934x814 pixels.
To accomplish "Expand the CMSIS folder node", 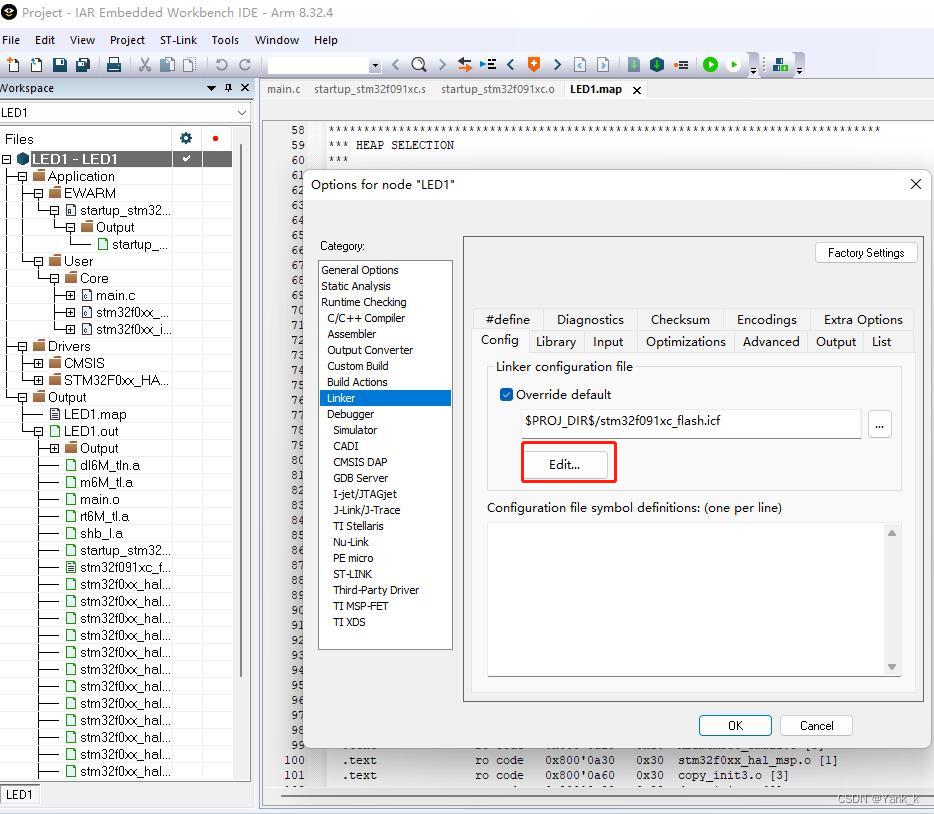I will (38, 363).
